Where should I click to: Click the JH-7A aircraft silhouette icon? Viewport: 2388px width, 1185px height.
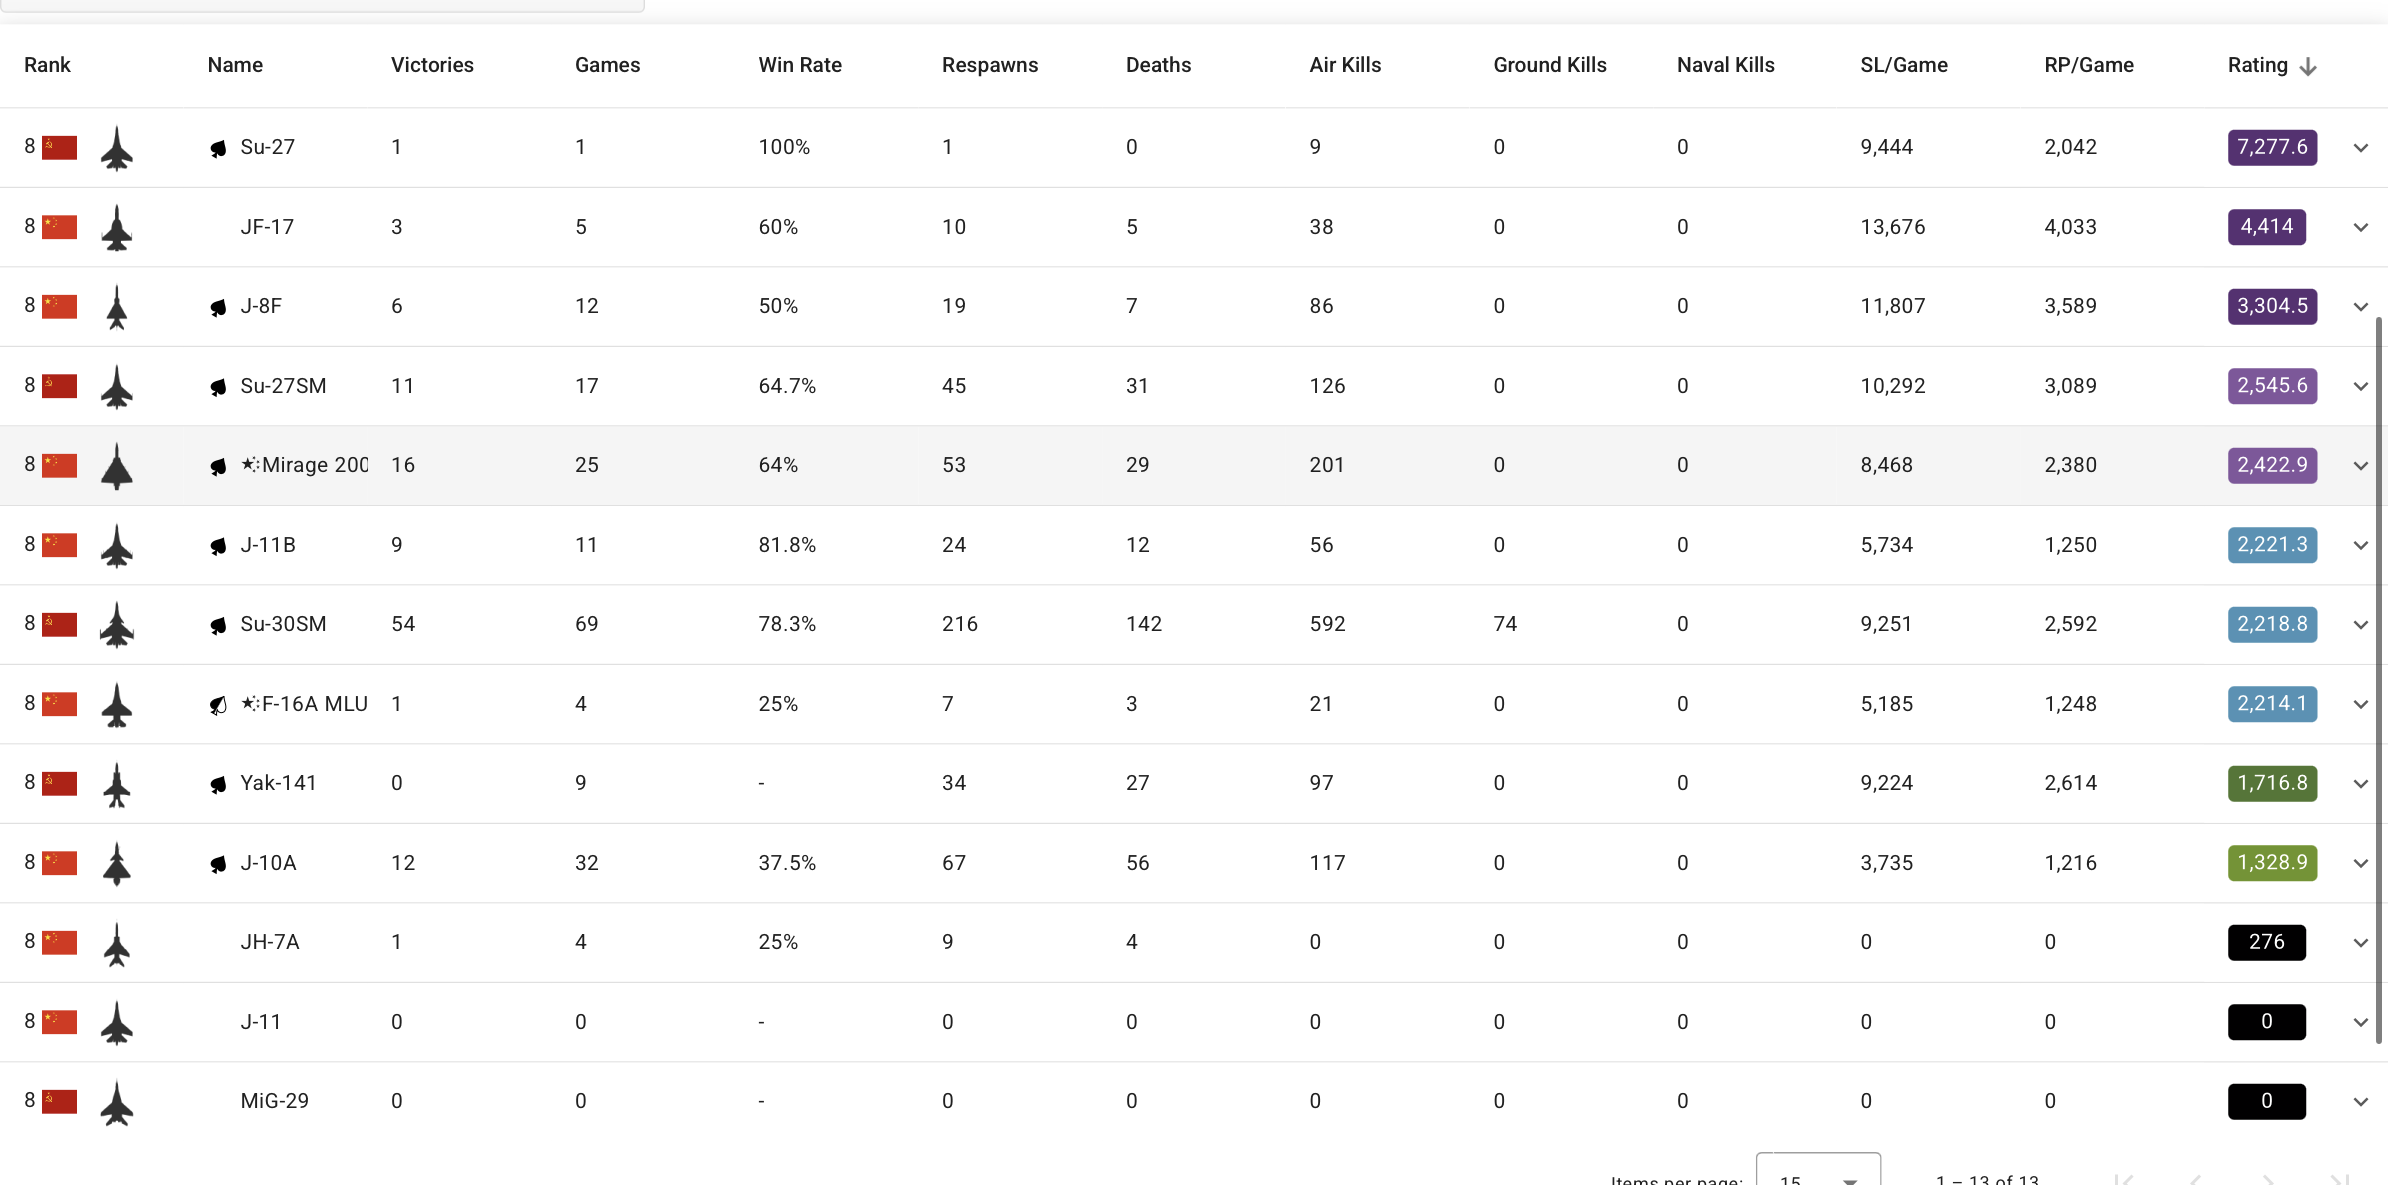[117, 943]
